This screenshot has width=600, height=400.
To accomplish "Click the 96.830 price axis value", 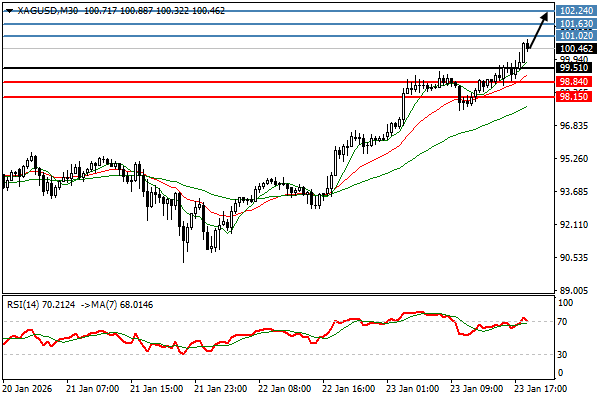I will (x=574, y=126).
